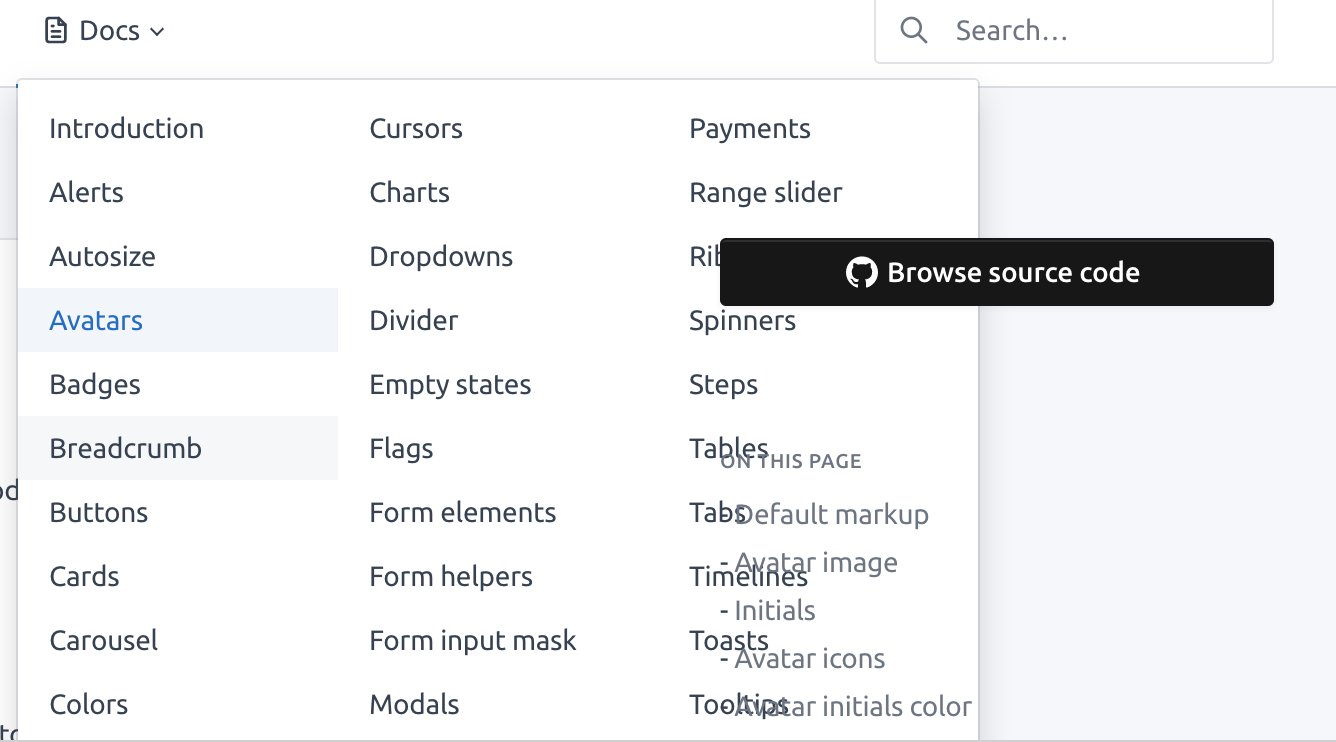Click the Docs document icon
The image size is (1336, 742).
57,31
